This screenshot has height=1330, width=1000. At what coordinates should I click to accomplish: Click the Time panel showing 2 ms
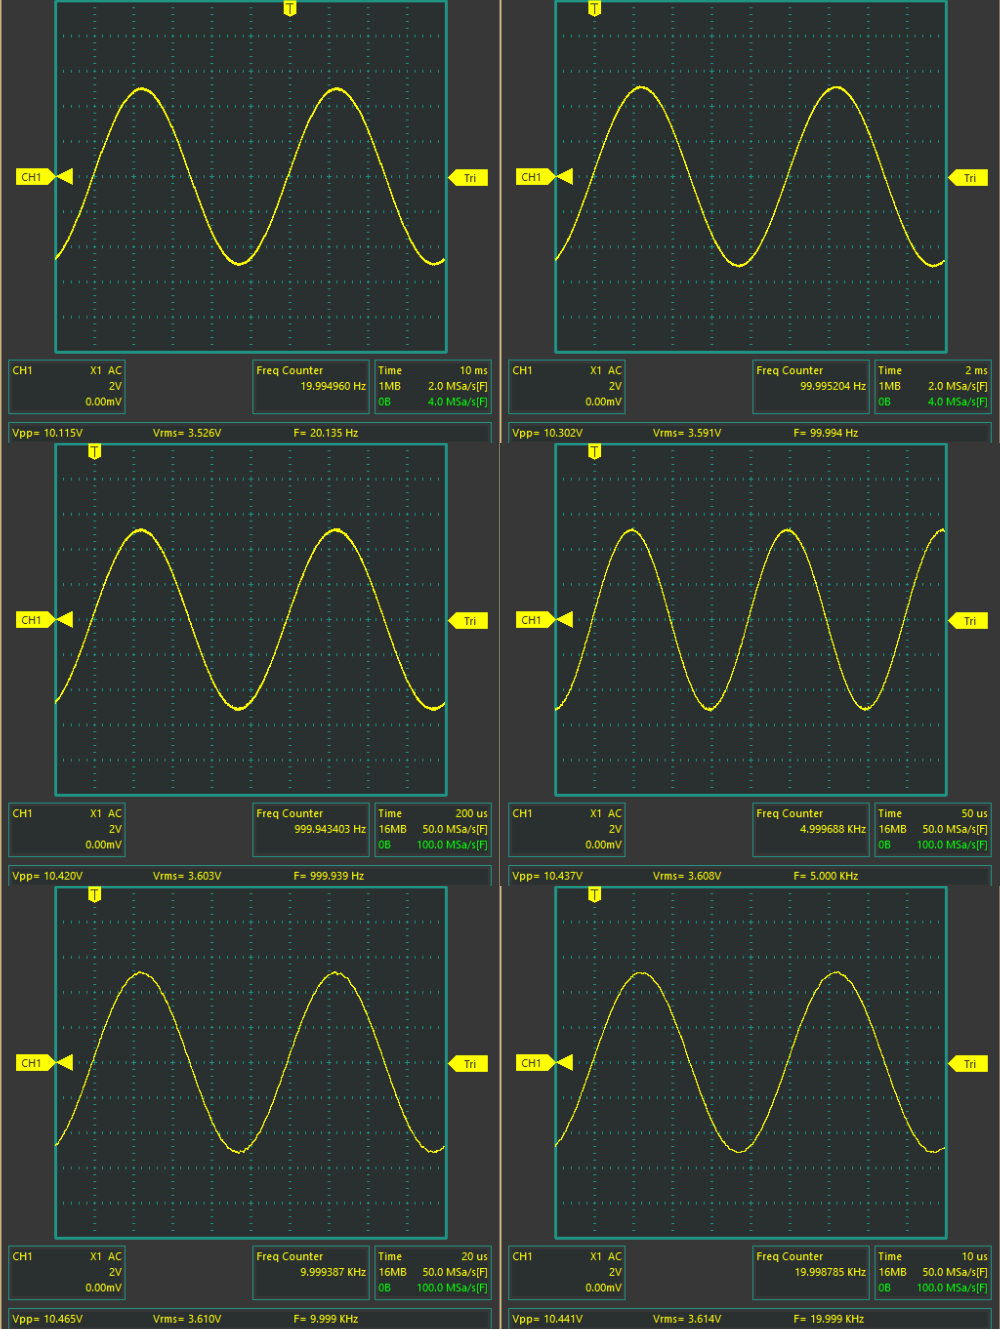[932, 386]
